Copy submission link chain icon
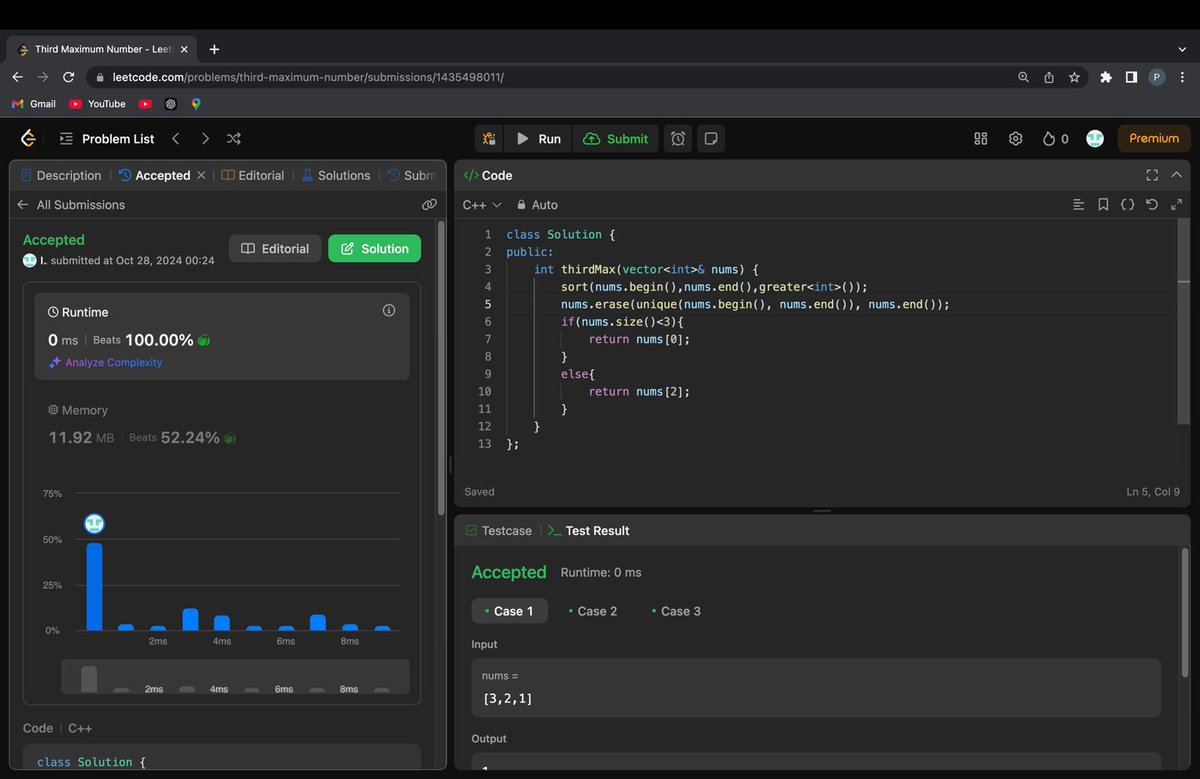 coord(429,204)
